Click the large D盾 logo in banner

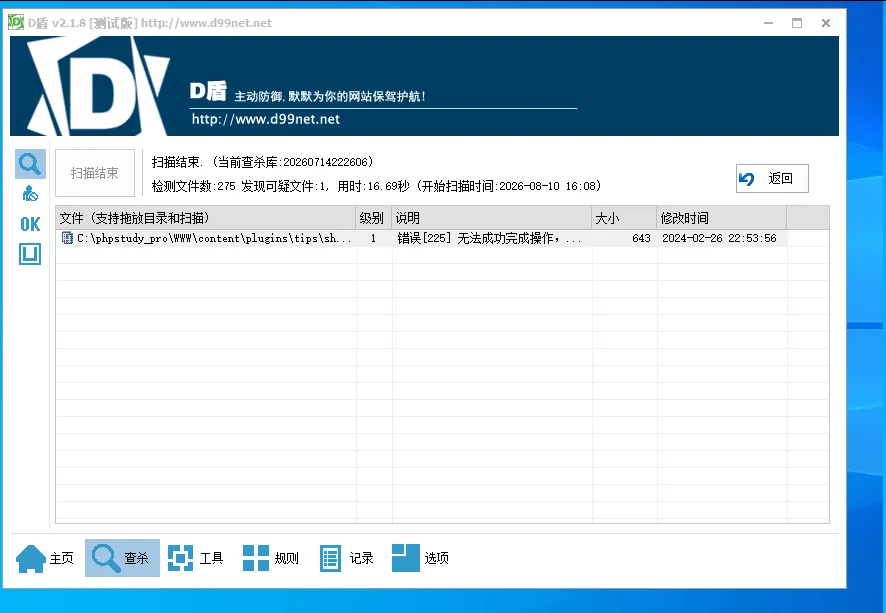[x=99, y=86]
